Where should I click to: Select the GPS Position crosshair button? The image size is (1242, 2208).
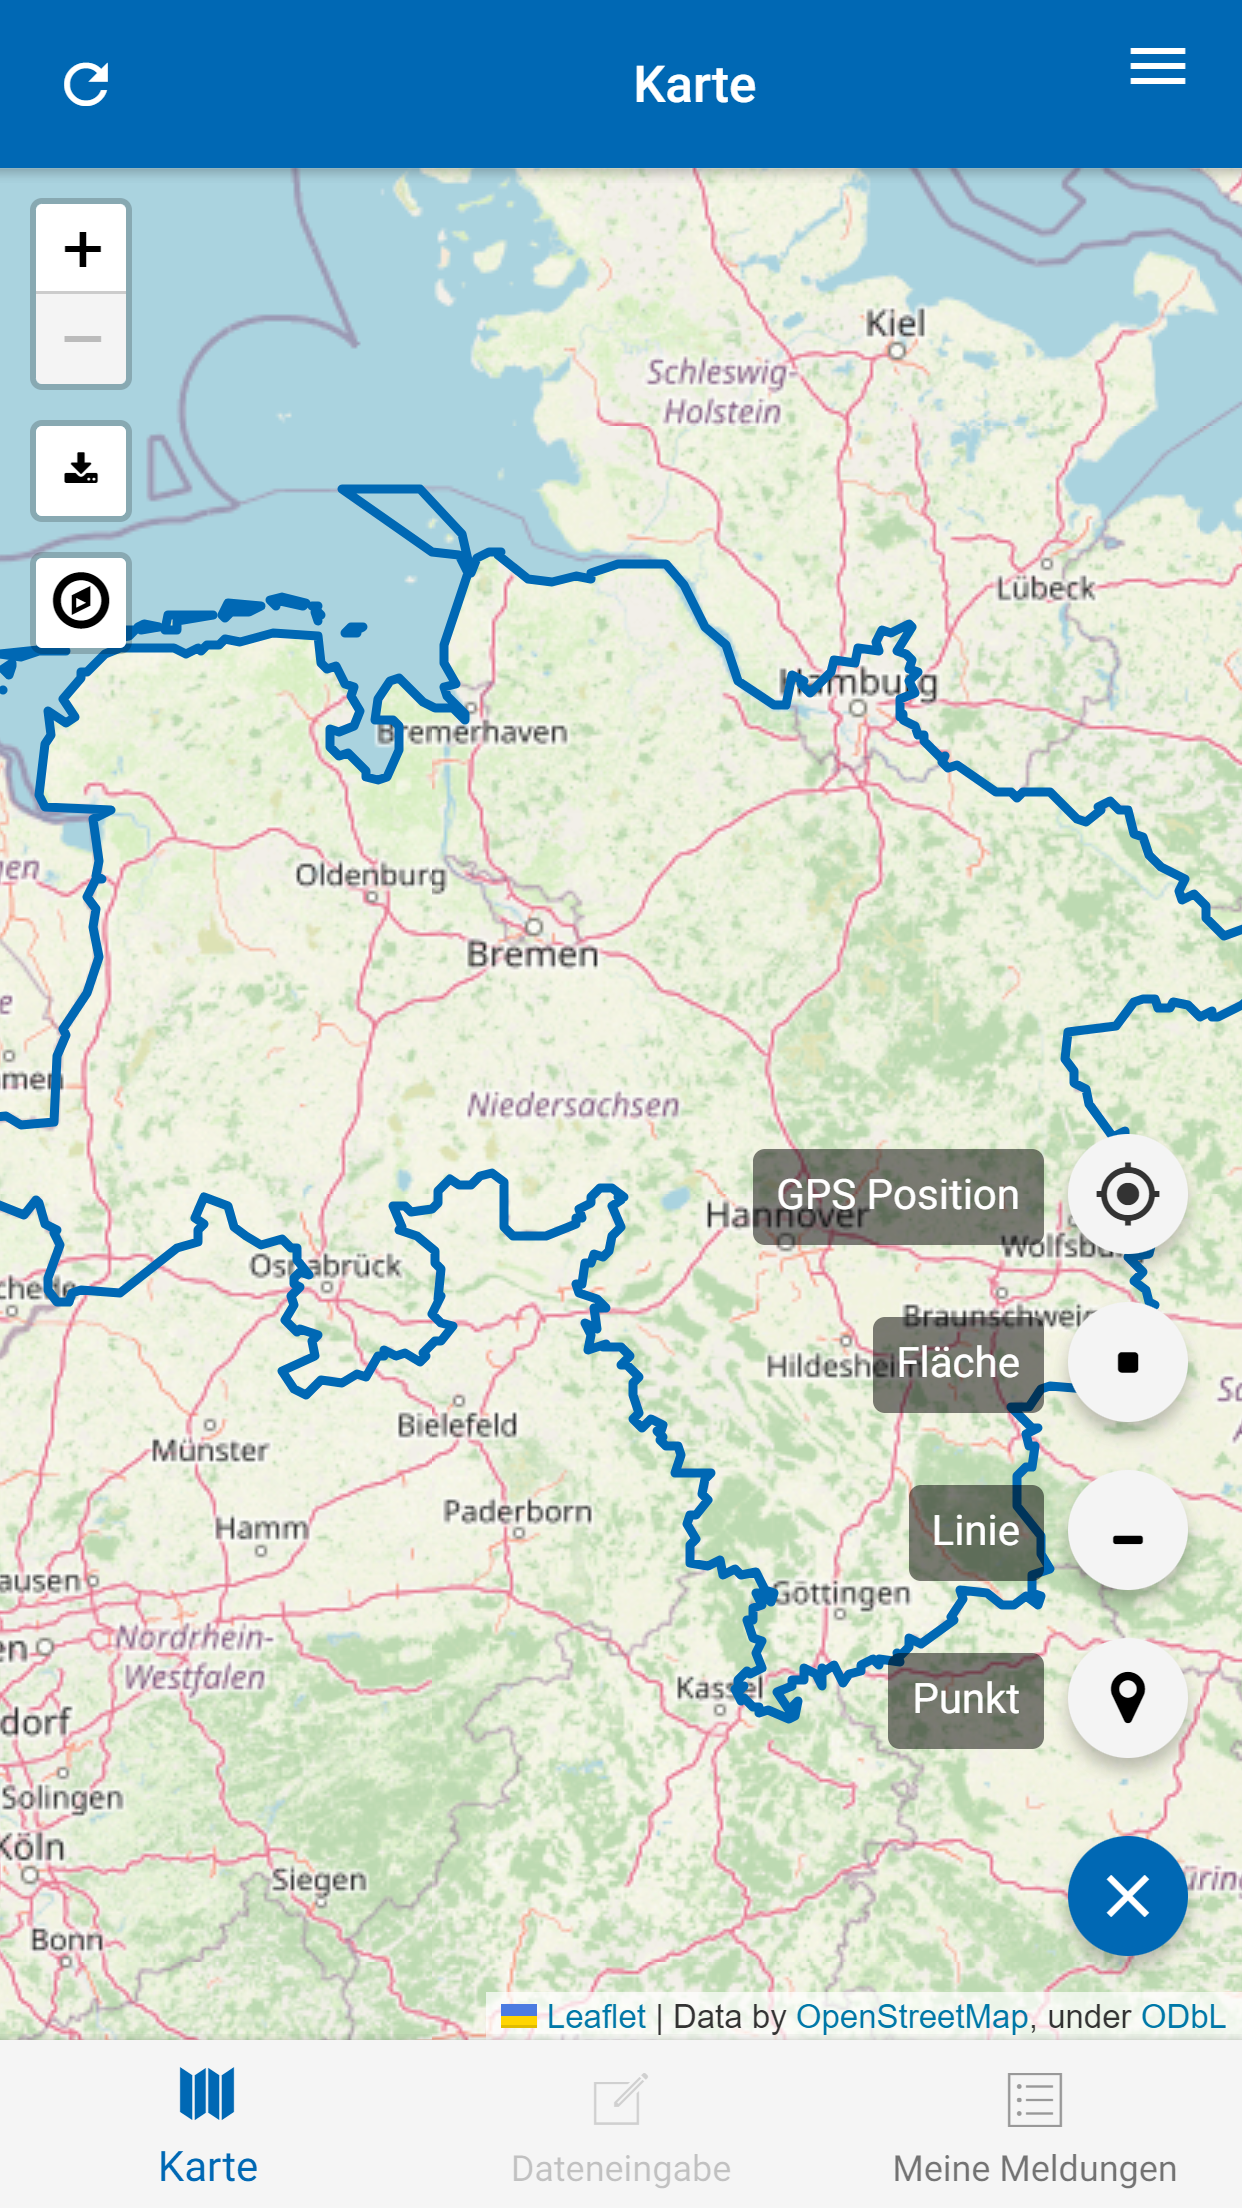coord(1127,1194)
